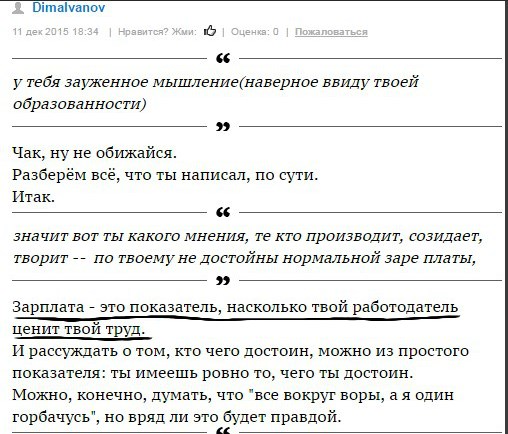Click the quote значит вот ты какого мнения
508x434 pixels.
click(248, 236)
